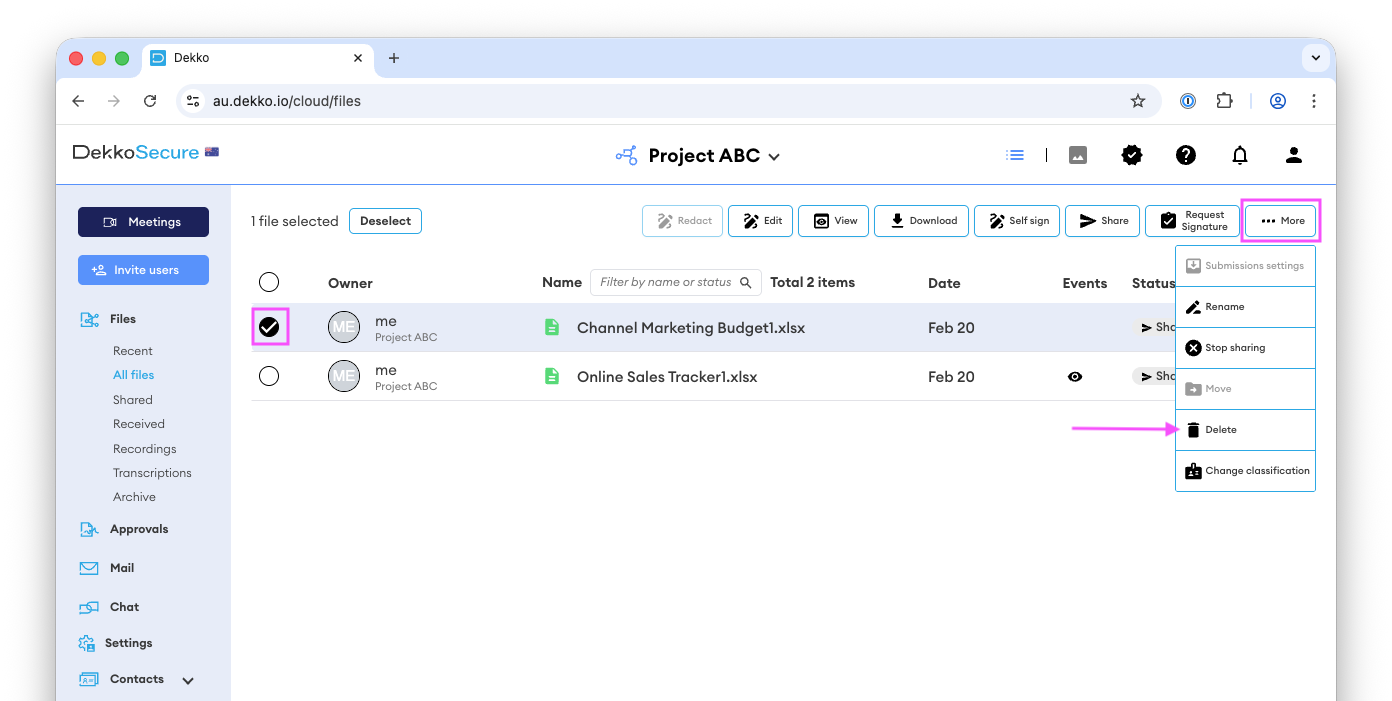Open the verified badge icon in header
The width and height of the screenshot is (1392, 701).
tap(1132, 155)
